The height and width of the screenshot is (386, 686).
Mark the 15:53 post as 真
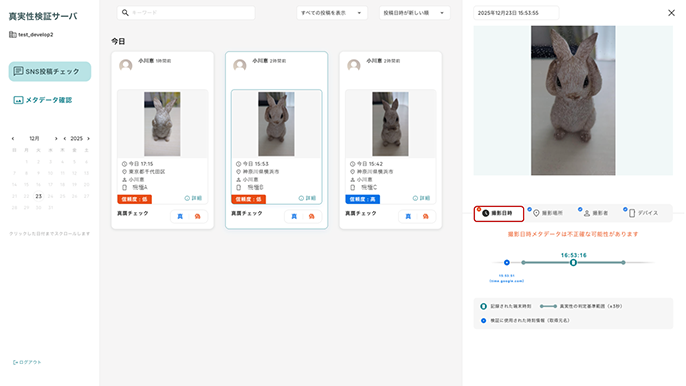(294, 216)
